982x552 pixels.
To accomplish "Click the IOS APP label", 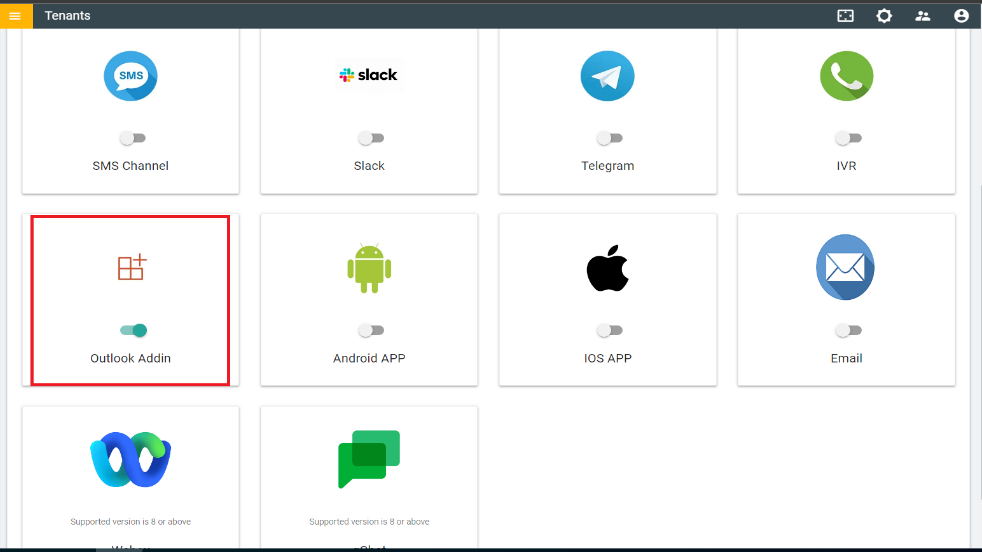I will tap(607, 358).
